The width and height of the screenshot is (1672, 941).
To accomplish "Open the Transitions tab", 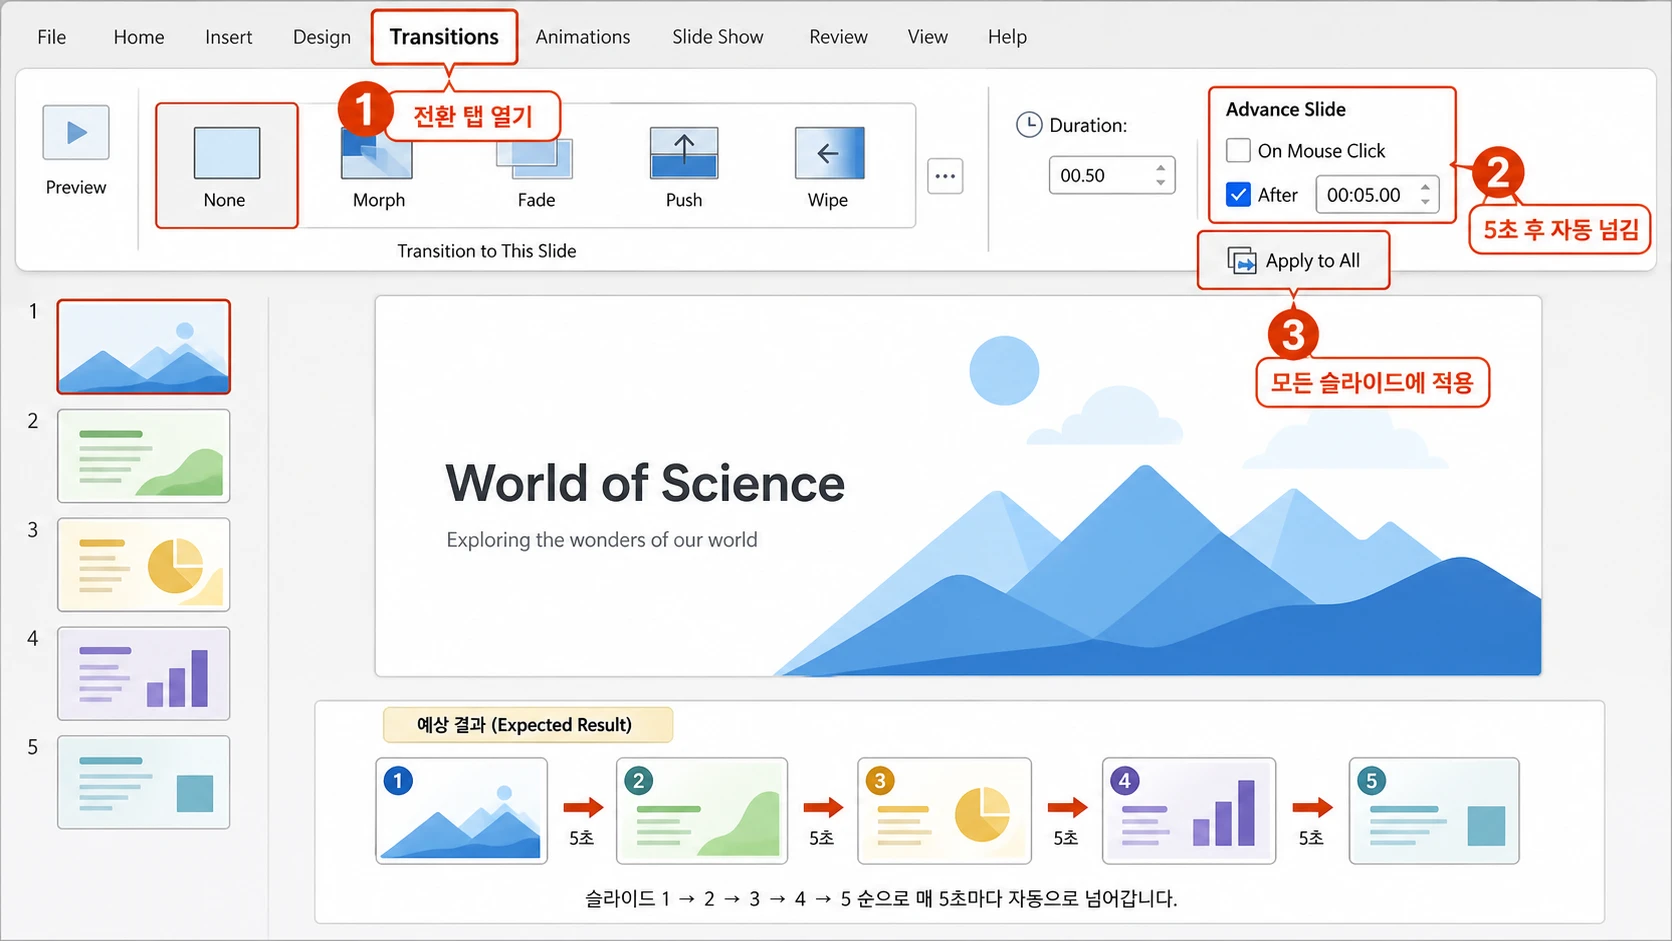I will [444, 37].
